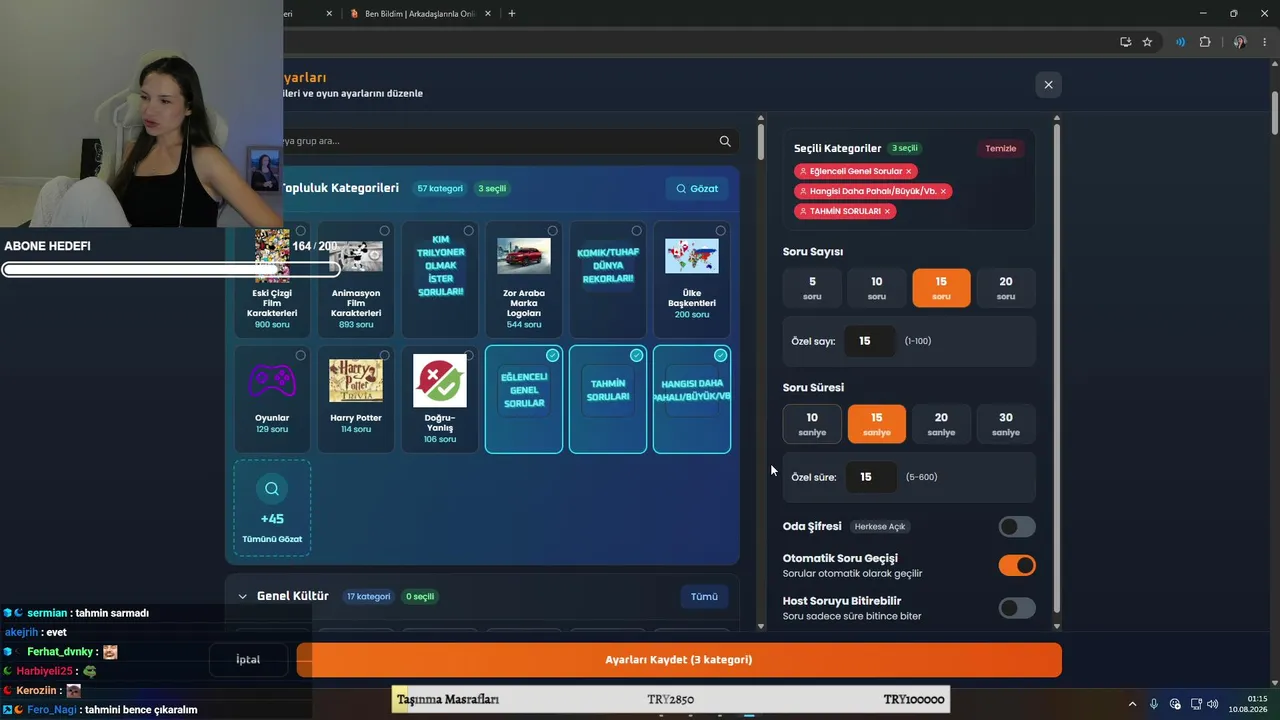Viewport: 1280px width, 720px height.
Task: Click the Özel süre number field
Action: (x=870, y=477)
